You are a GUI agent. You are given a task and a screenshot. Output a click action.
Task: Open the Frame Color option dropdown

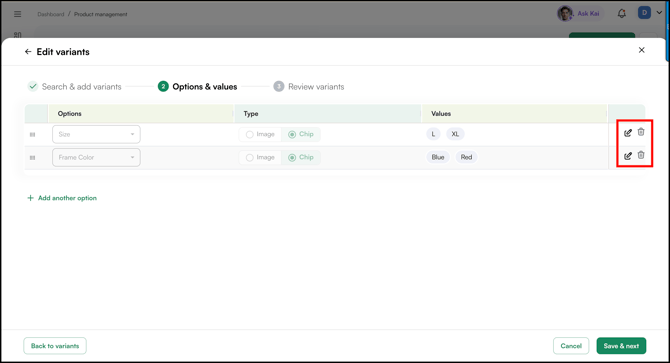(x=96, y=157)
